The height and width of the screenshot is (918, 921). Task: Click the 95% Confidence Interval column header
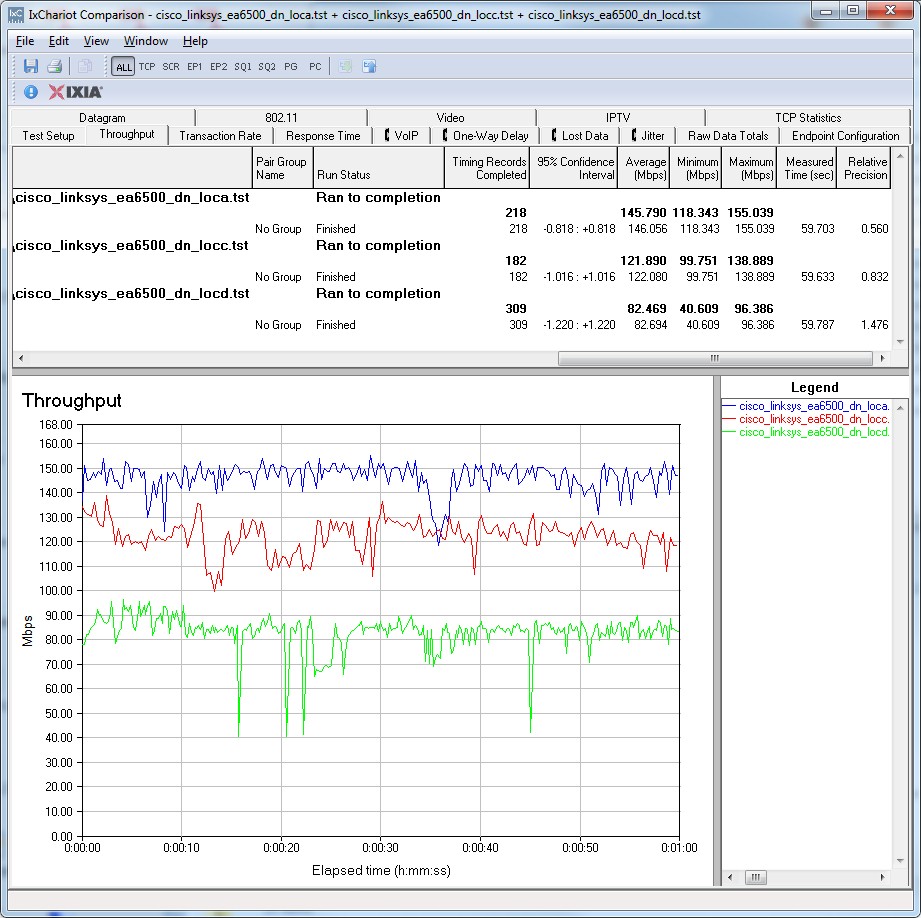point(573,168)
